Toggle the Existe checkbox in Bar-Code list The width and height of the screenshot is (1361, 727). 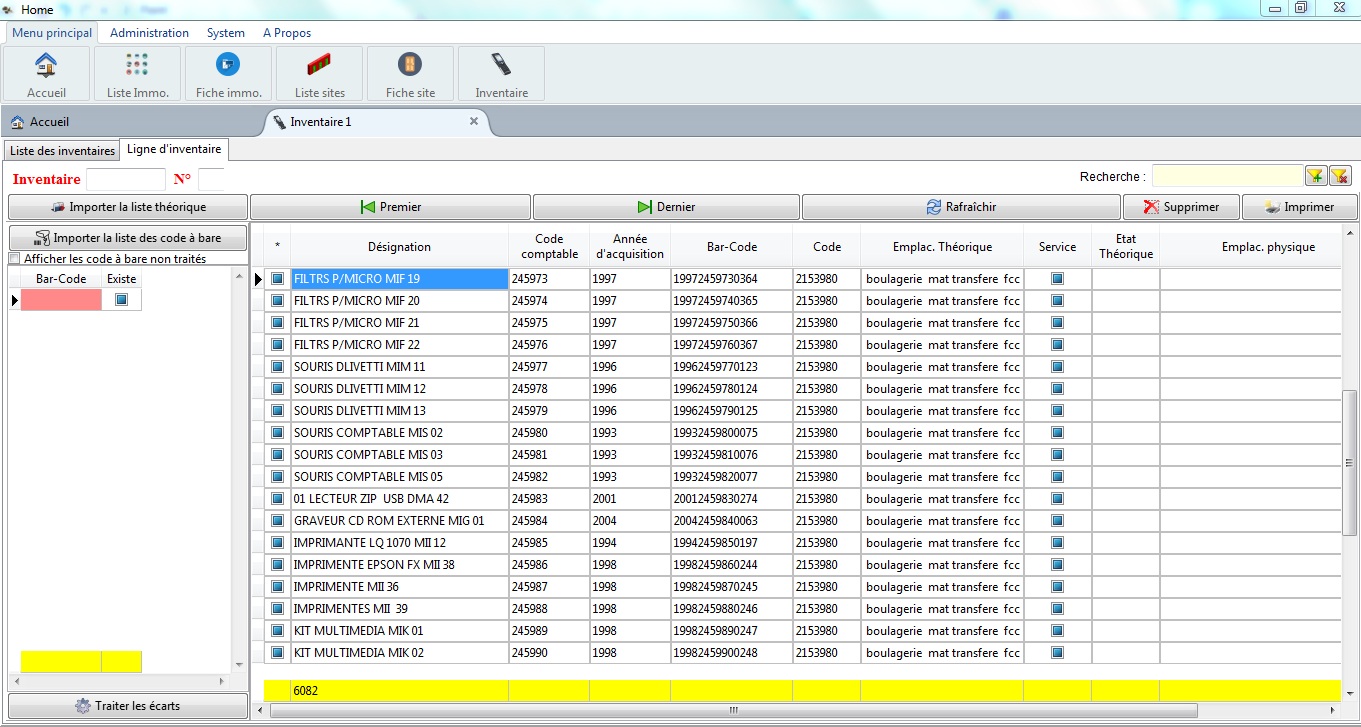(122, 300)
